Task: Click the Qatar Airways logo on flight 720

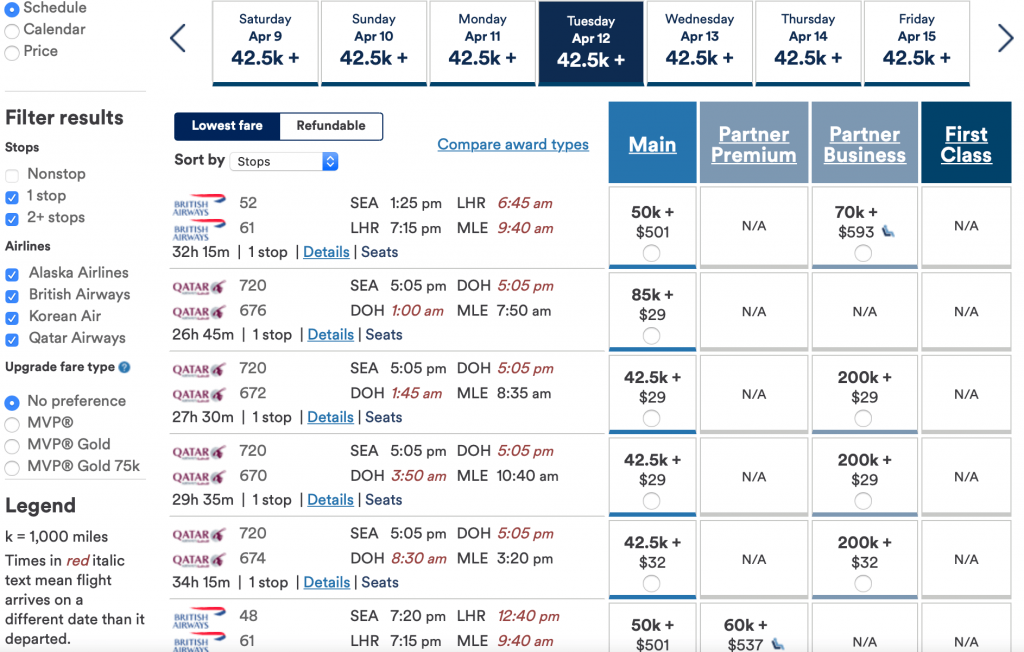Action: pos(200,285)
